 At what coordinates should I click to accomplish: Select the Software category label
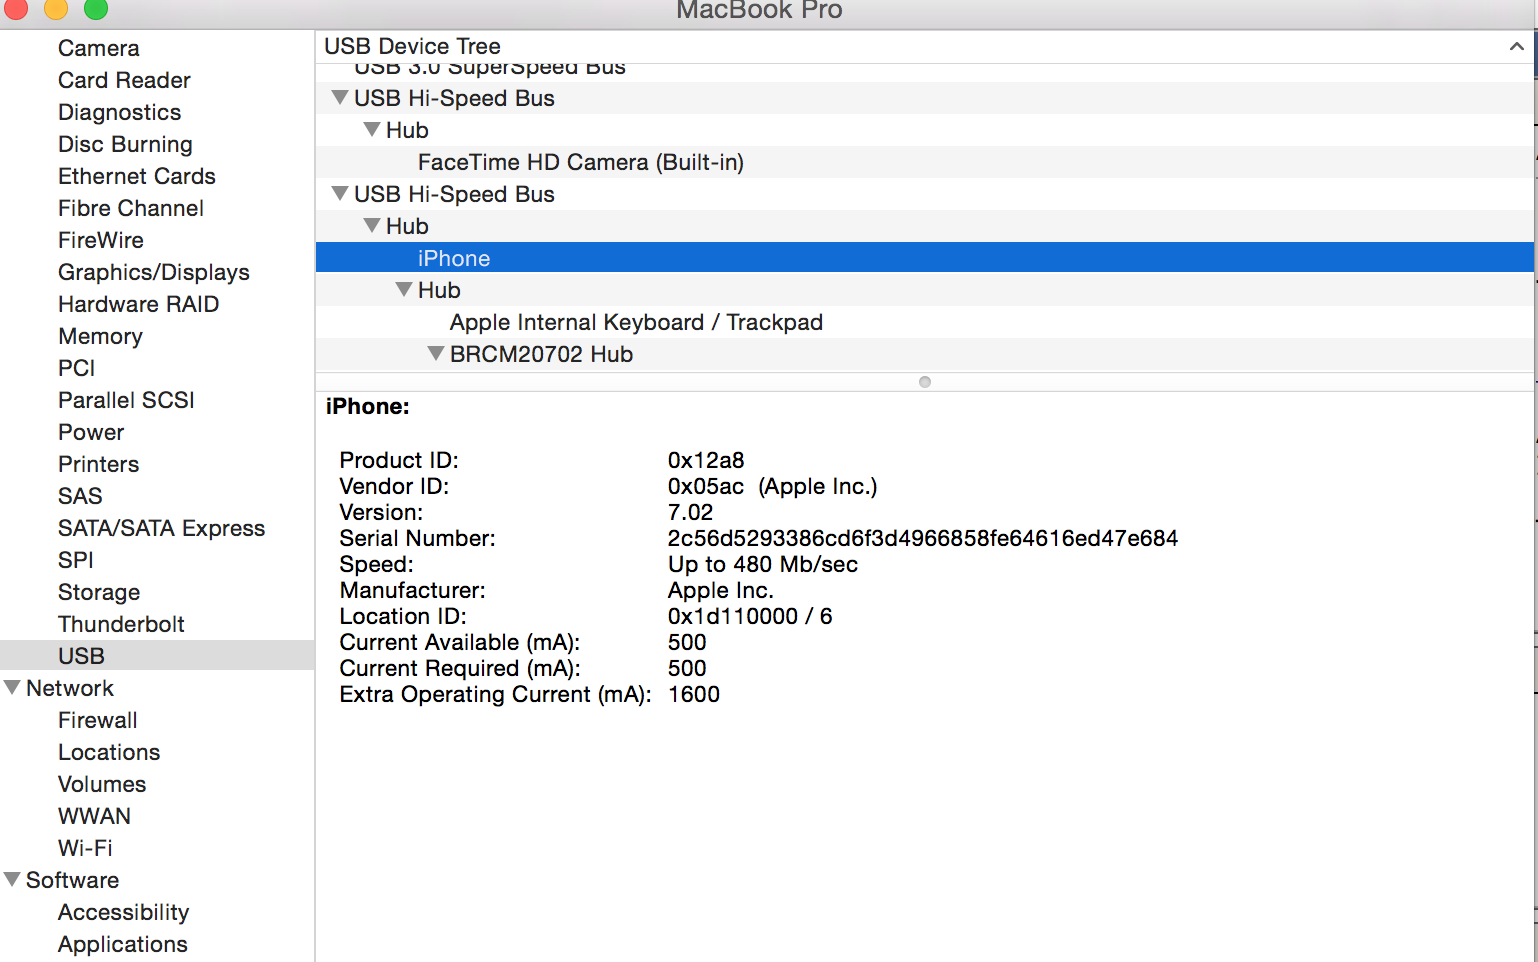point(72,880)
